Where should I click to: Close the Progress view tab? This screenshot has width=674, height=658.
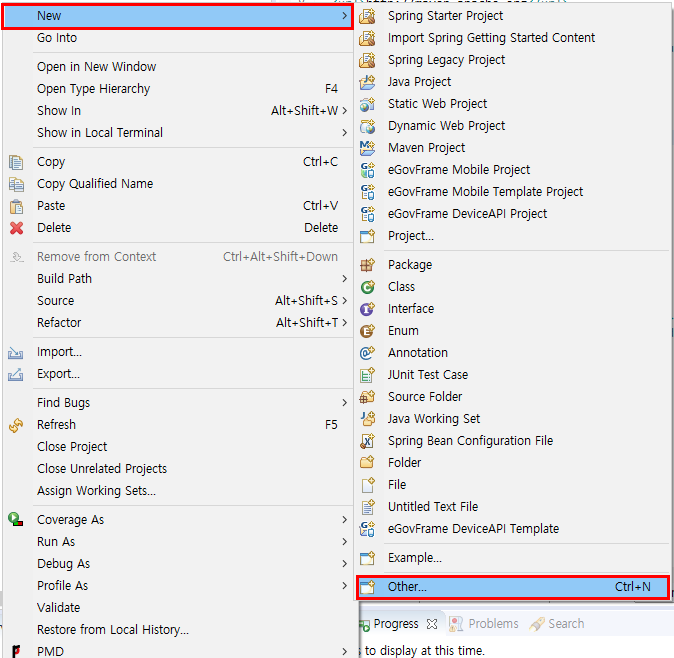(x=432, y=624)
